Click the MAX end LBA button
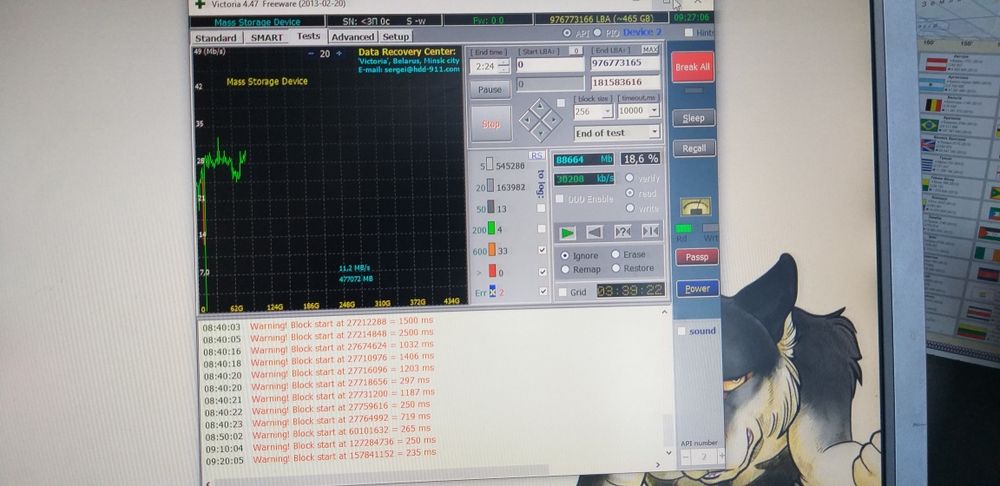The image size is (1000, 486). (650, 50)
